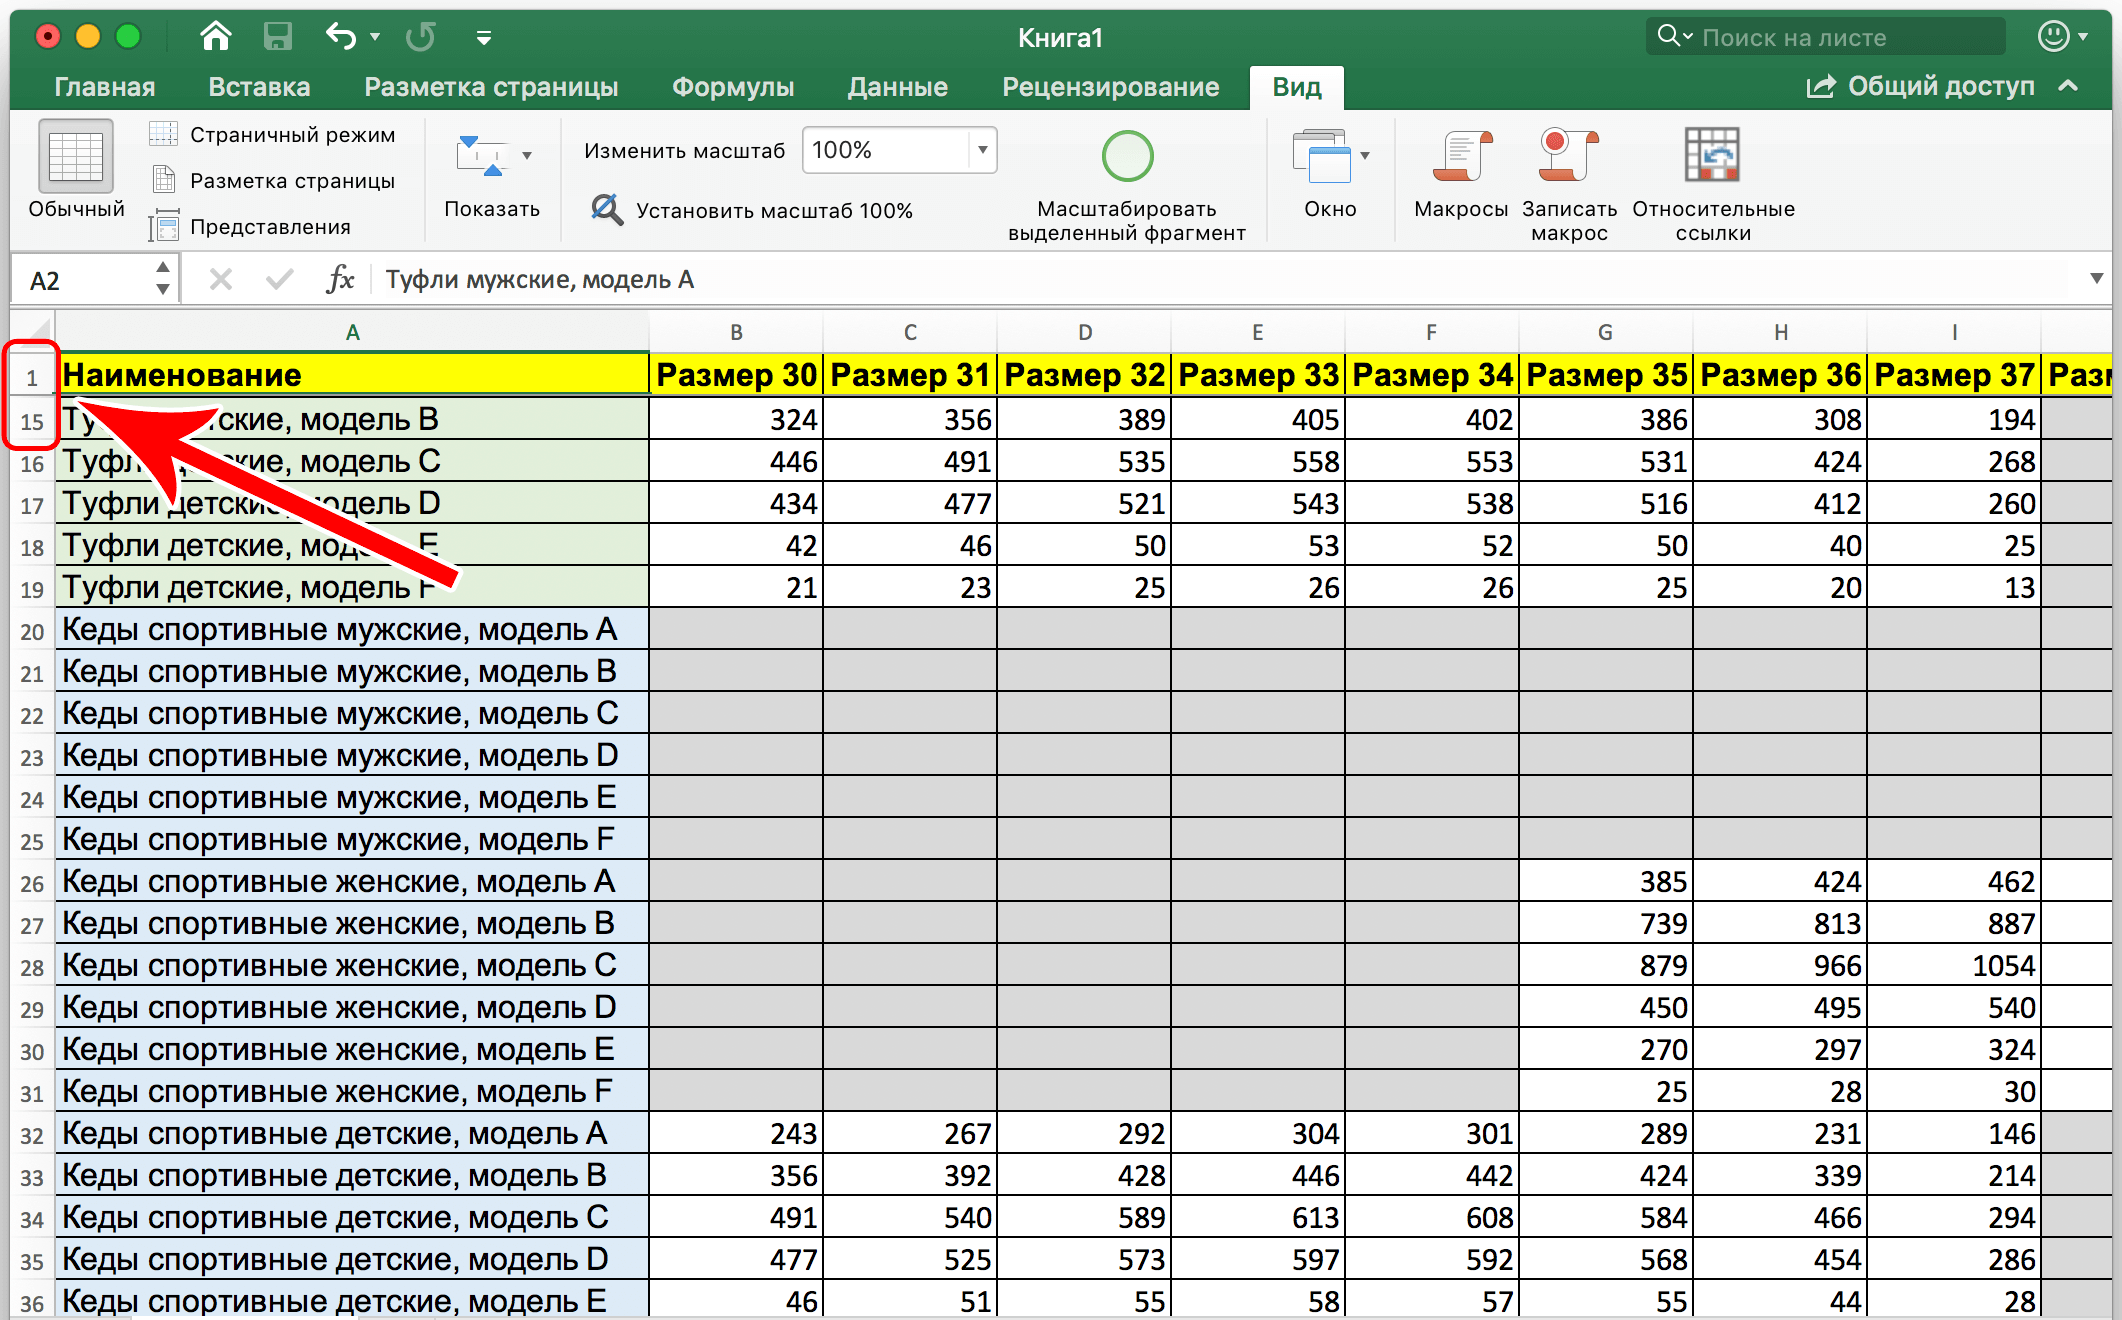The height and width of the screenshot is (1320, 2122).
Task: Click the Общий доступ share button
Action: 1920,87
